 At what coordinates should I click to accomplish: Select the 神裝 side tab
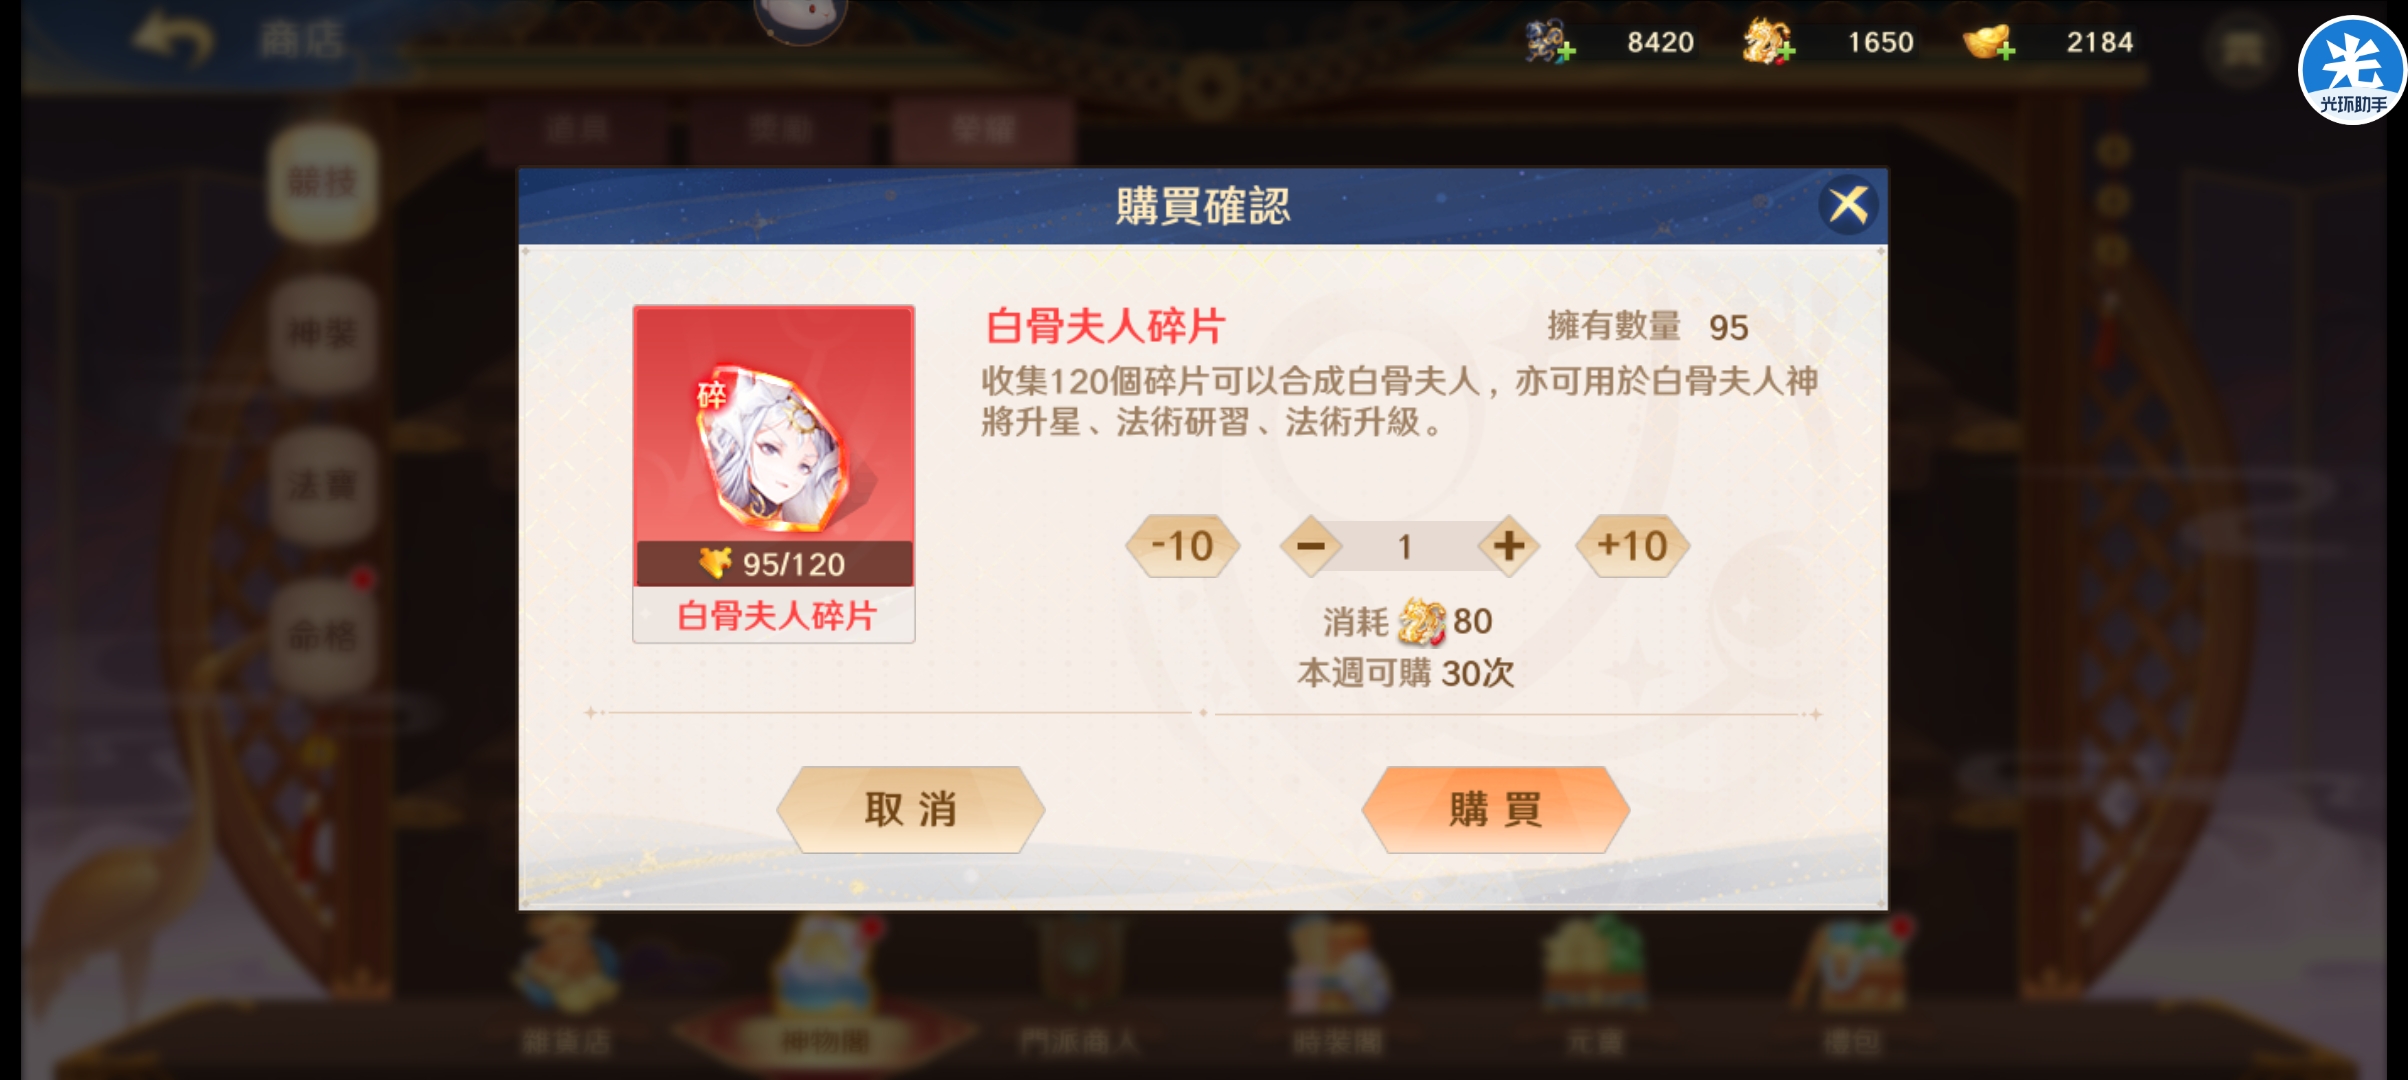(x=322, y=334)
